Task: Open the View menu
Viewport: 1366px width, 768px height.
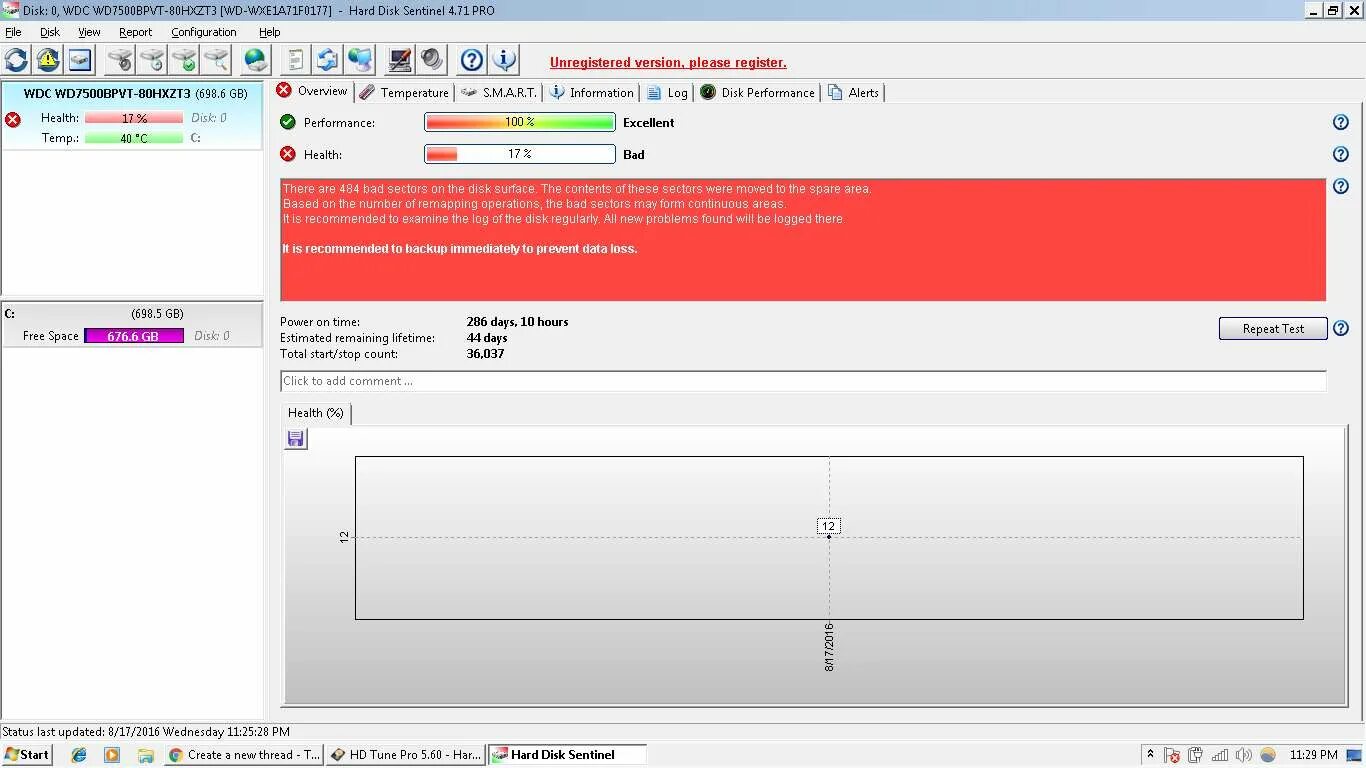Action: [89, 32]
